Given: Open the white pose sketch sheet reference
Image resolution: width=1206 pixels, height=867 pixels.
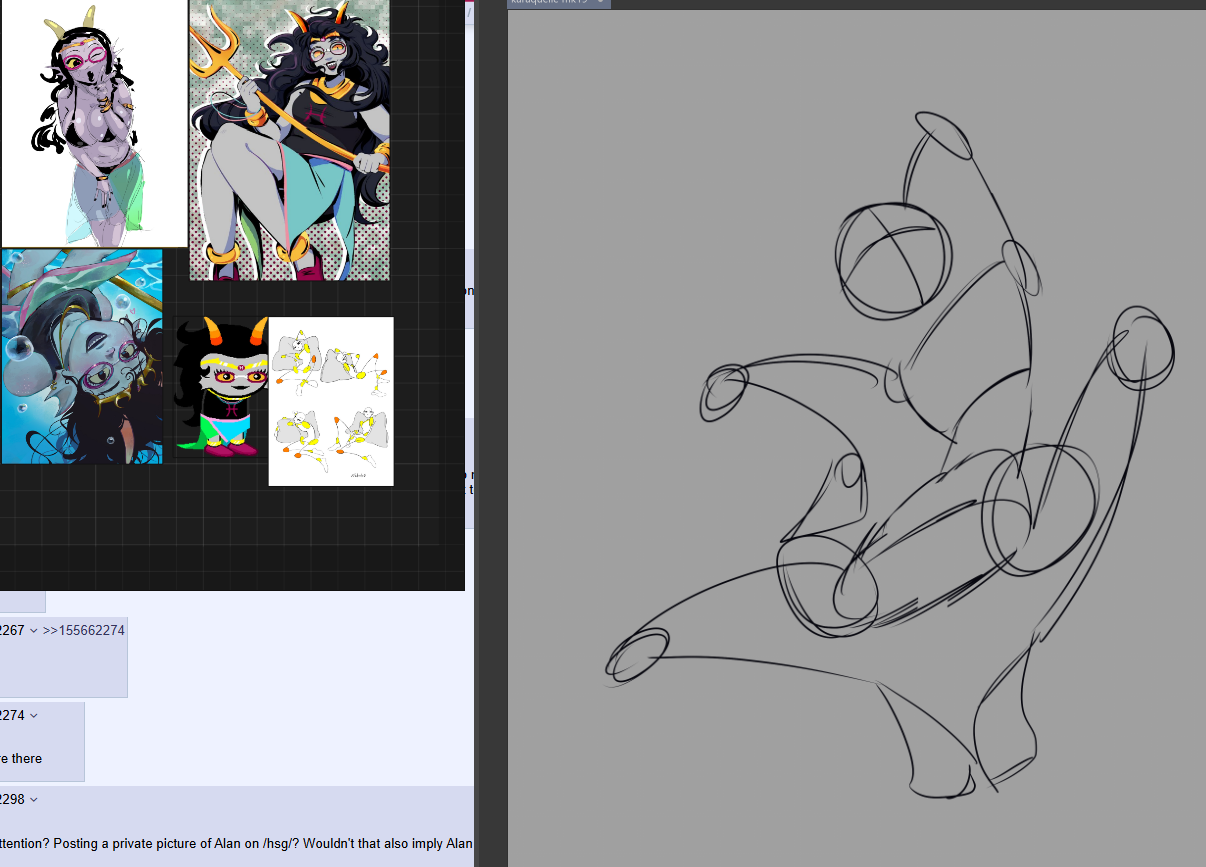Looking at the screenshot, I should coord(331,401).
